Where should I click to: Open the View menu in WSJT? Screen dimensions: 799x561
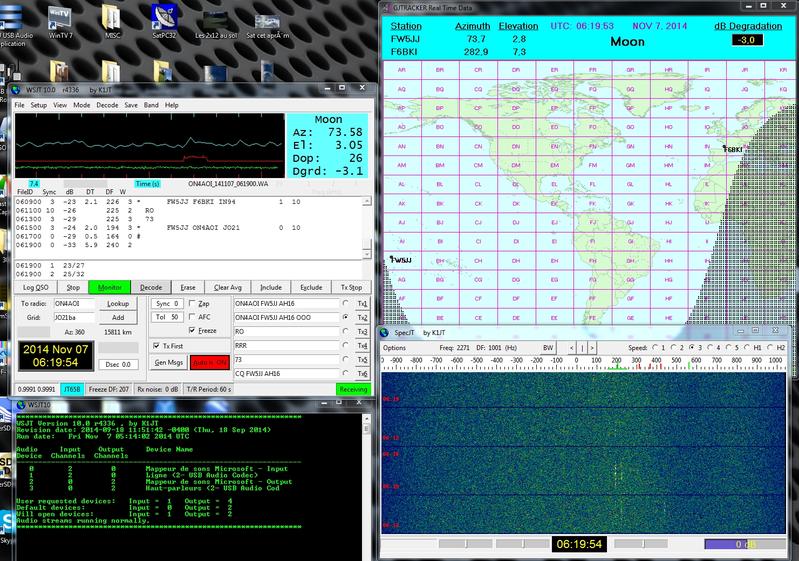(60, 105)
